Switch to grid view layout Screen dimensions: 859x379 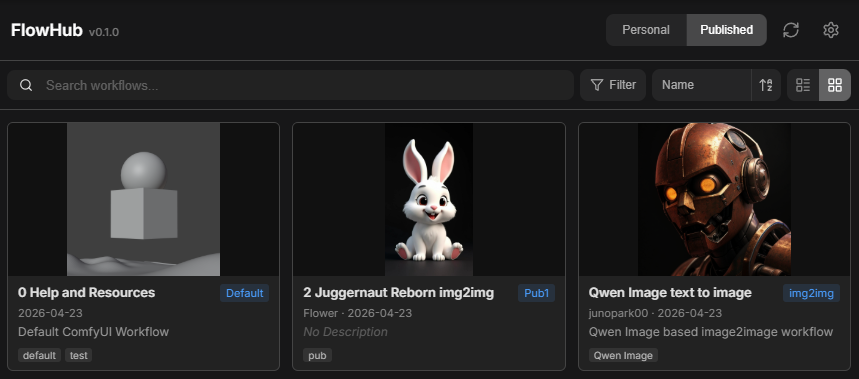click(835, 85)
